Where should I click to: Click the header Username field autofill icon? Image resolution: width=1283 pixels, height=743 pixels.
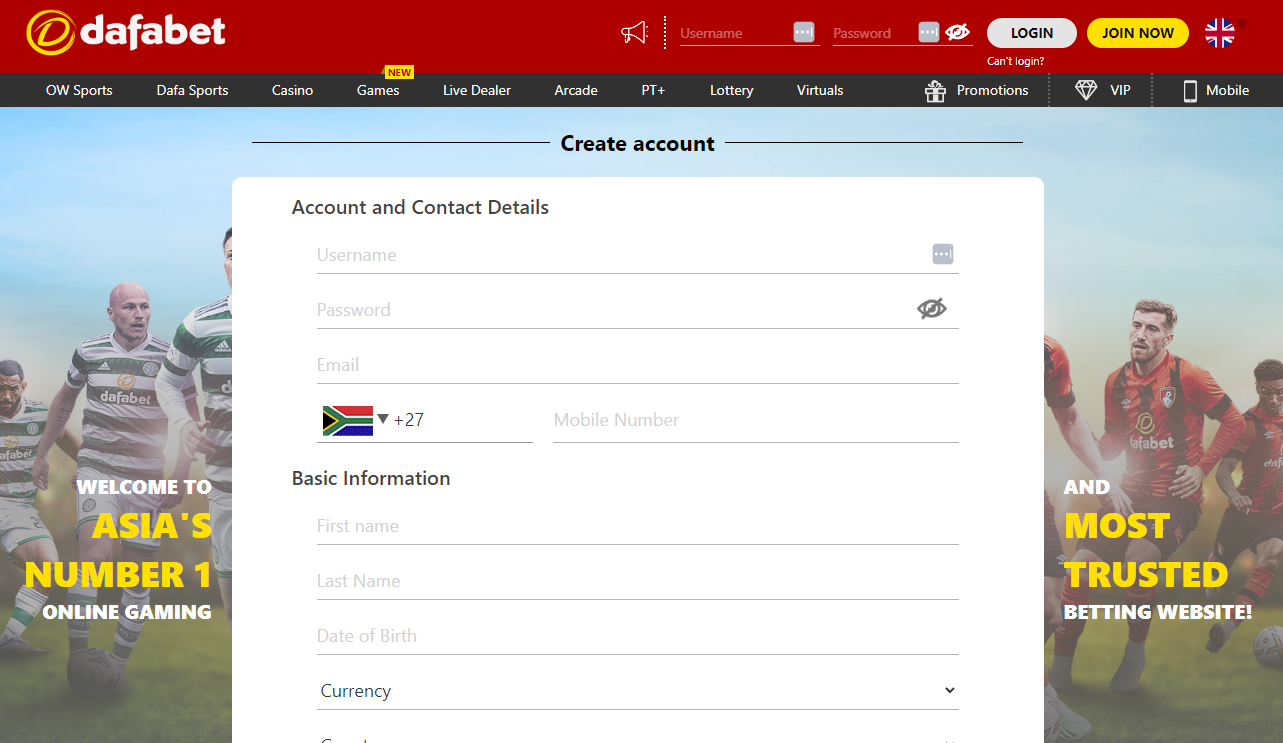click(804, 32)
